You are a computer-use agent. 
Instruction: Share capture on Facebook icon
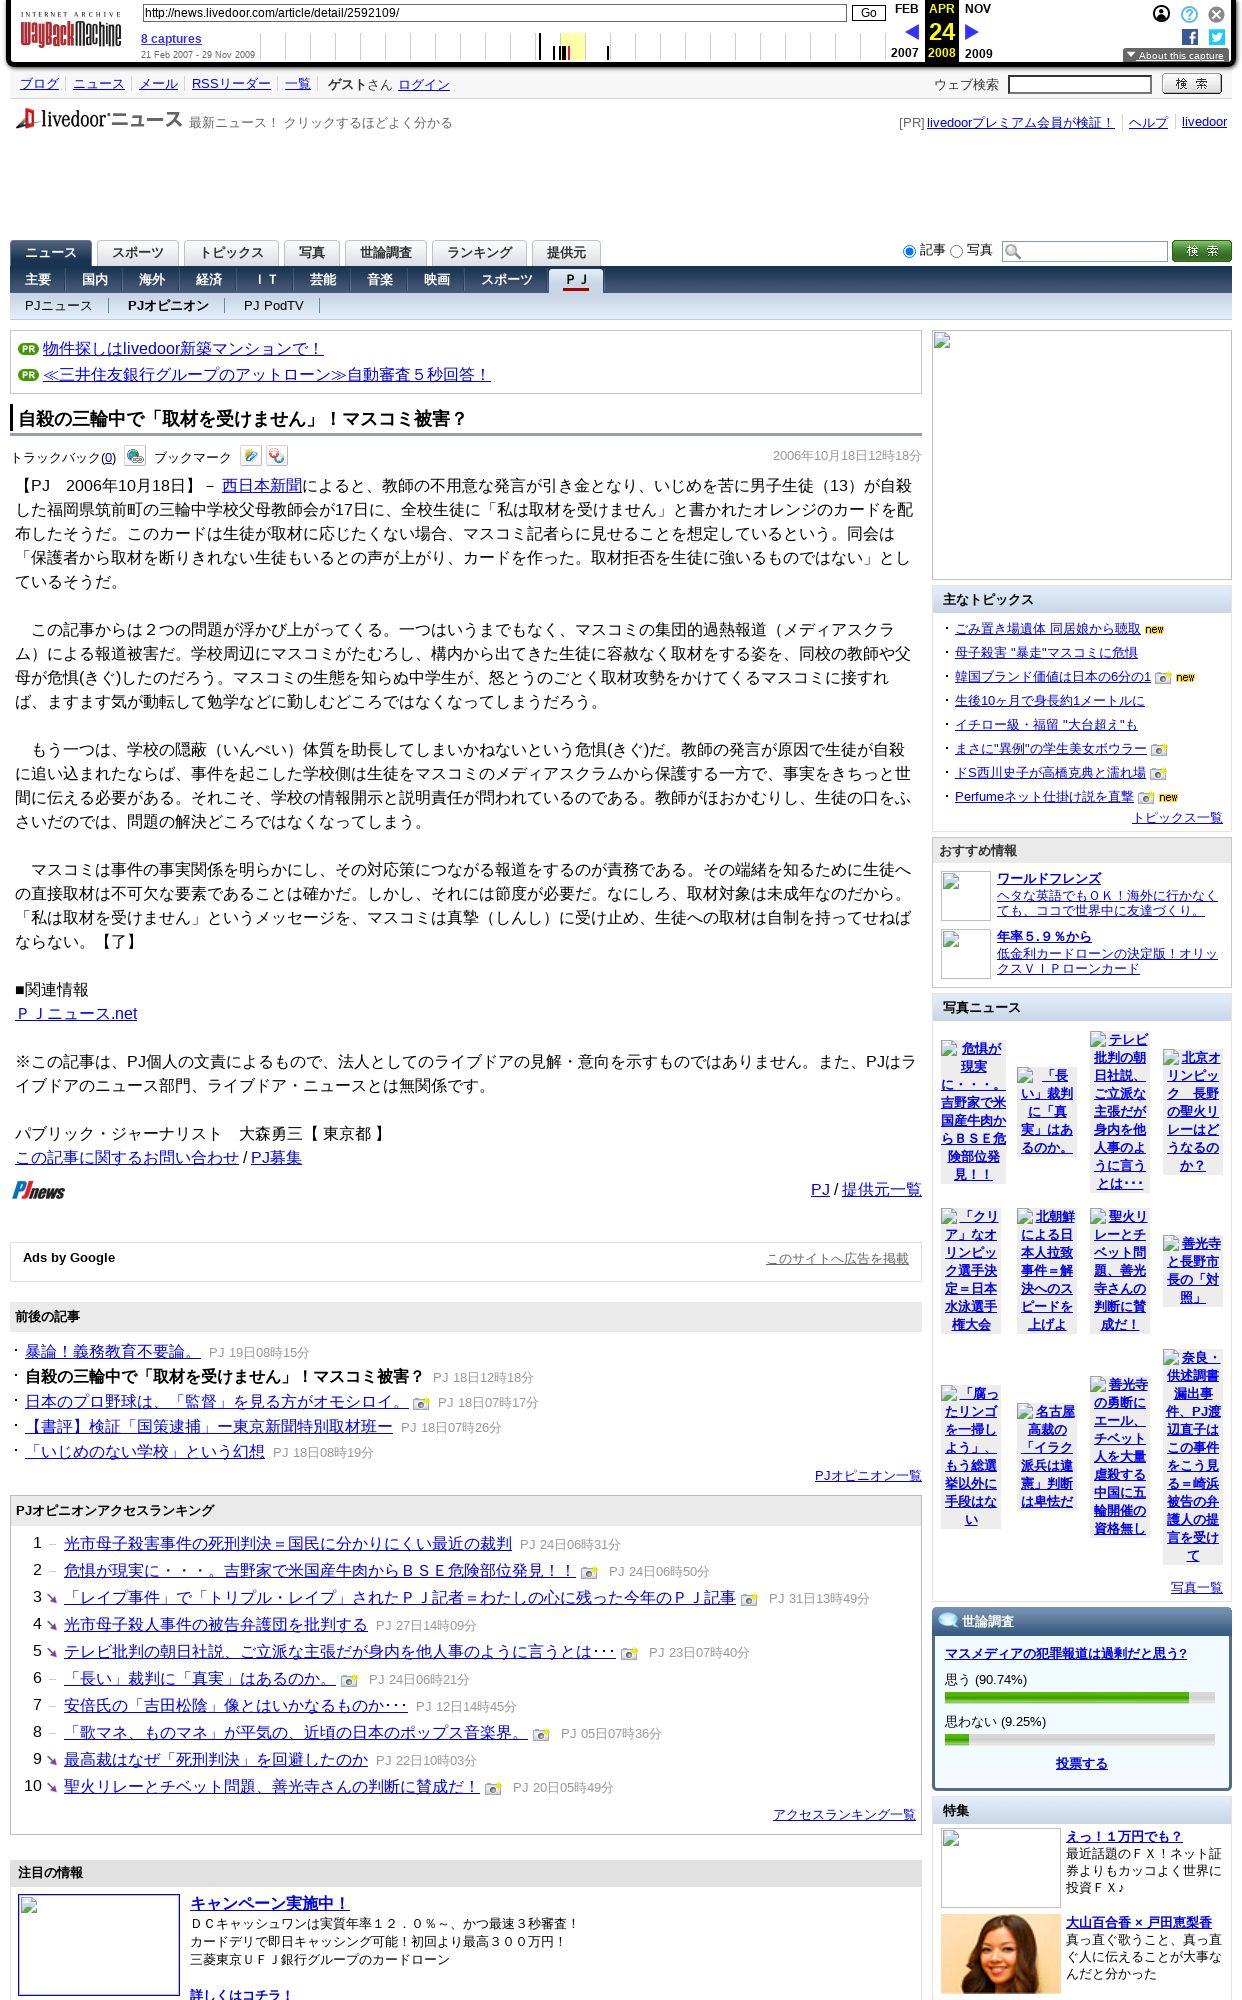click(x=1190, y=37)
